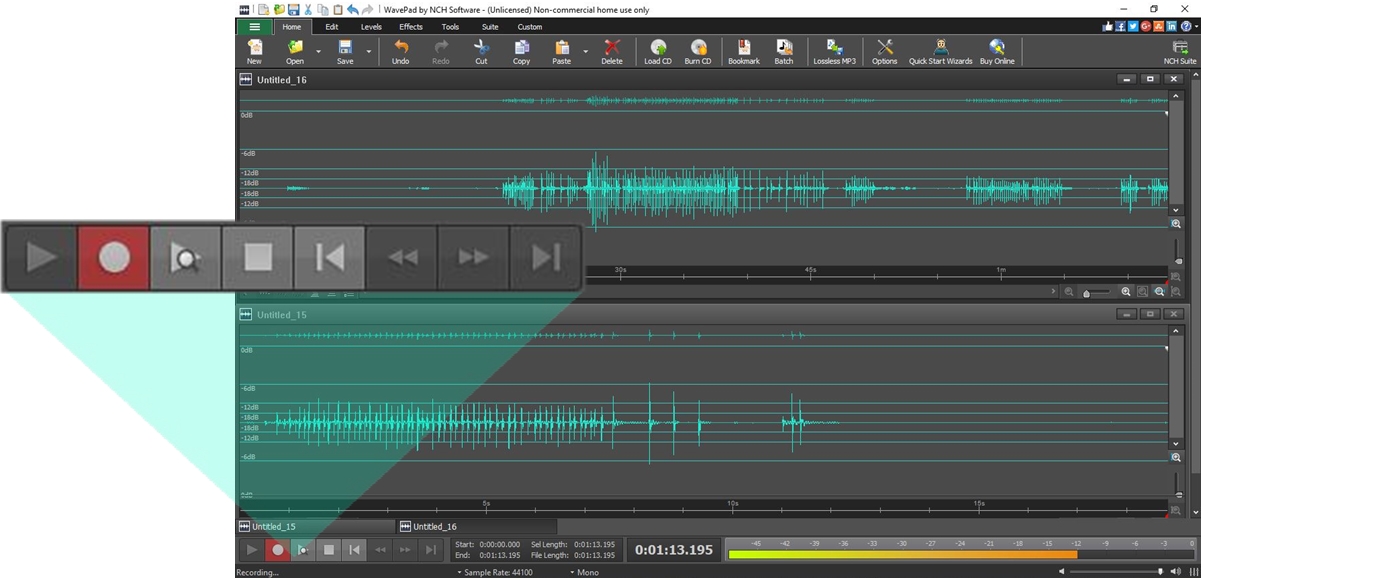Click Fast Forward in the bottom transport bar
Image resolution: width=1399 pixels, height=578 pixels.
click(405, 549)
